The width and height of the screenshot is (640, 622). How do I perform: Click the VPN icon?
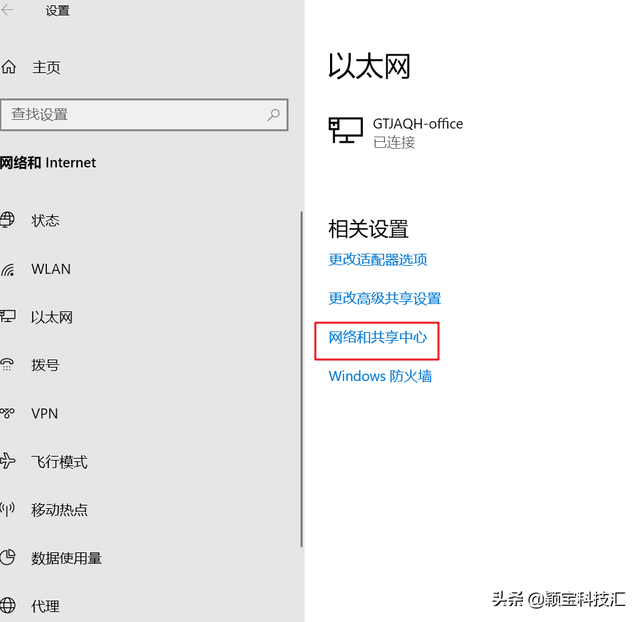click(7, 413)
